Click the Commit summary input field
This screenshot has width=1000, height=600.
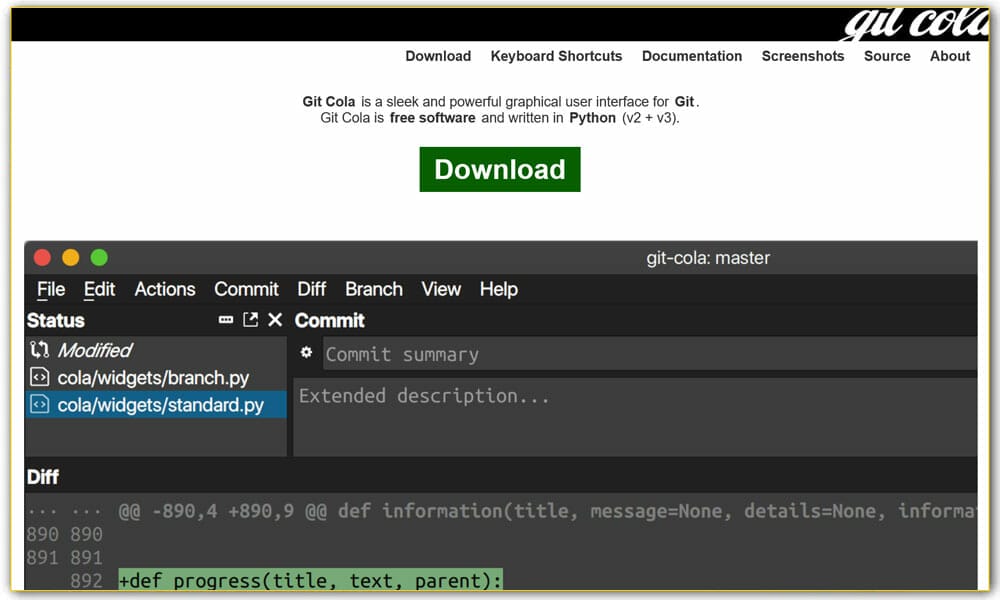[x=640, y=354]
